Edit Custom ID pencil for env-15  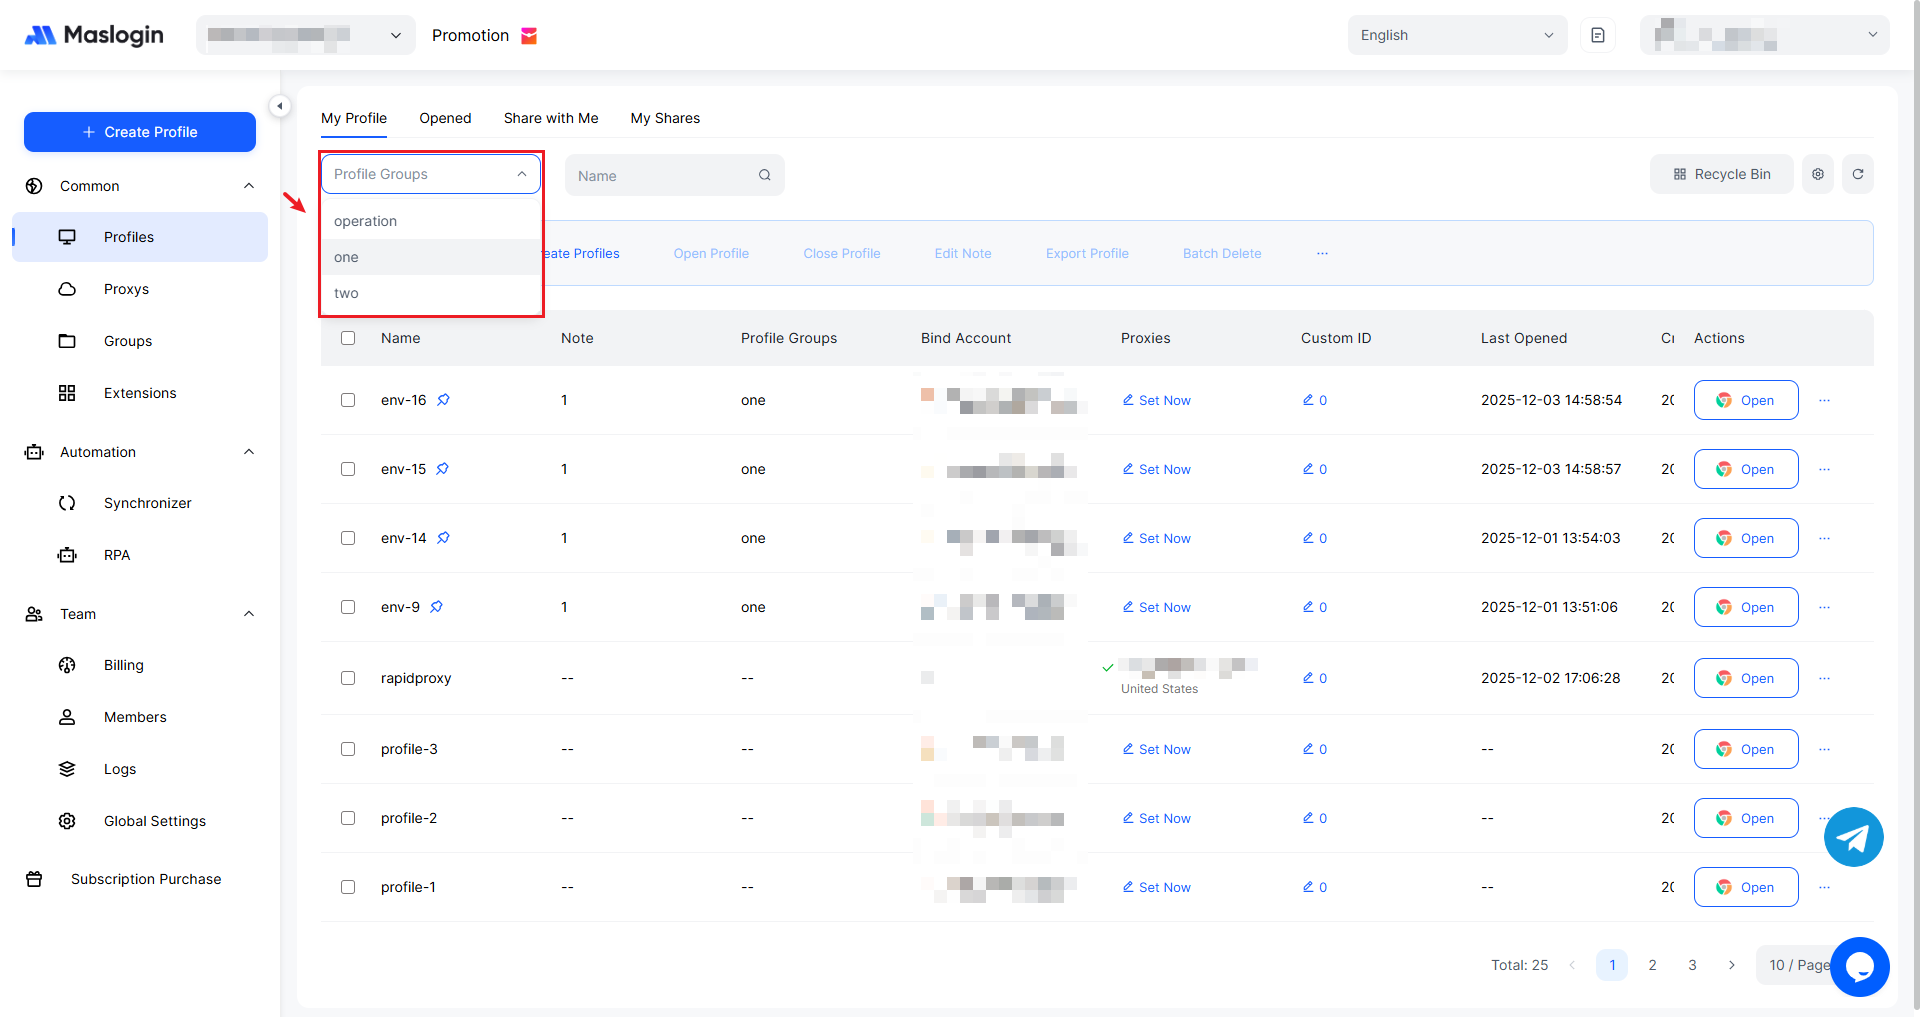(1308, 469)
